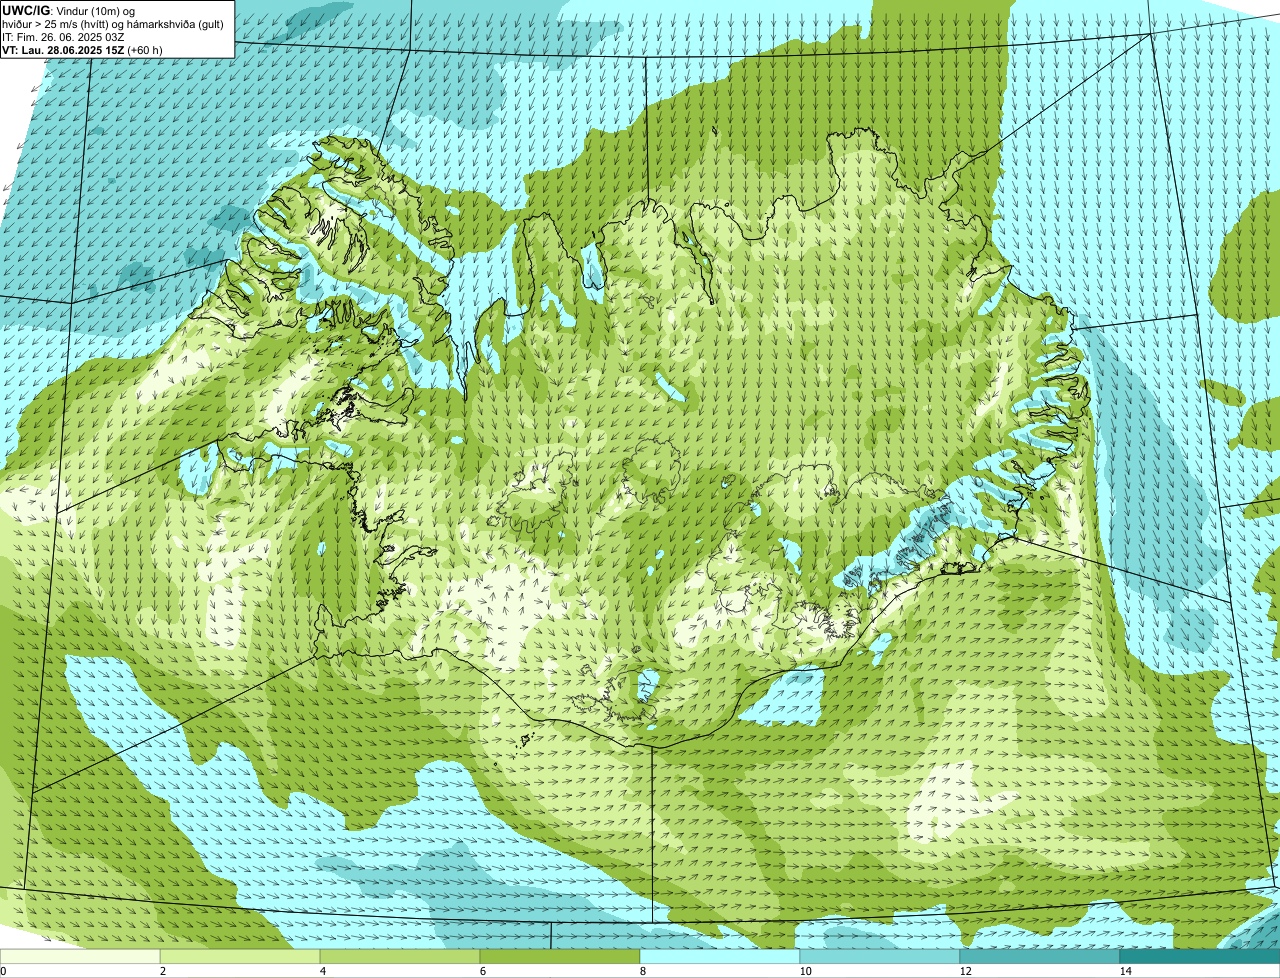This screenshot has width=1280, height=978.
Task: Click the legend scale label "6"
Action: [482, 971]
